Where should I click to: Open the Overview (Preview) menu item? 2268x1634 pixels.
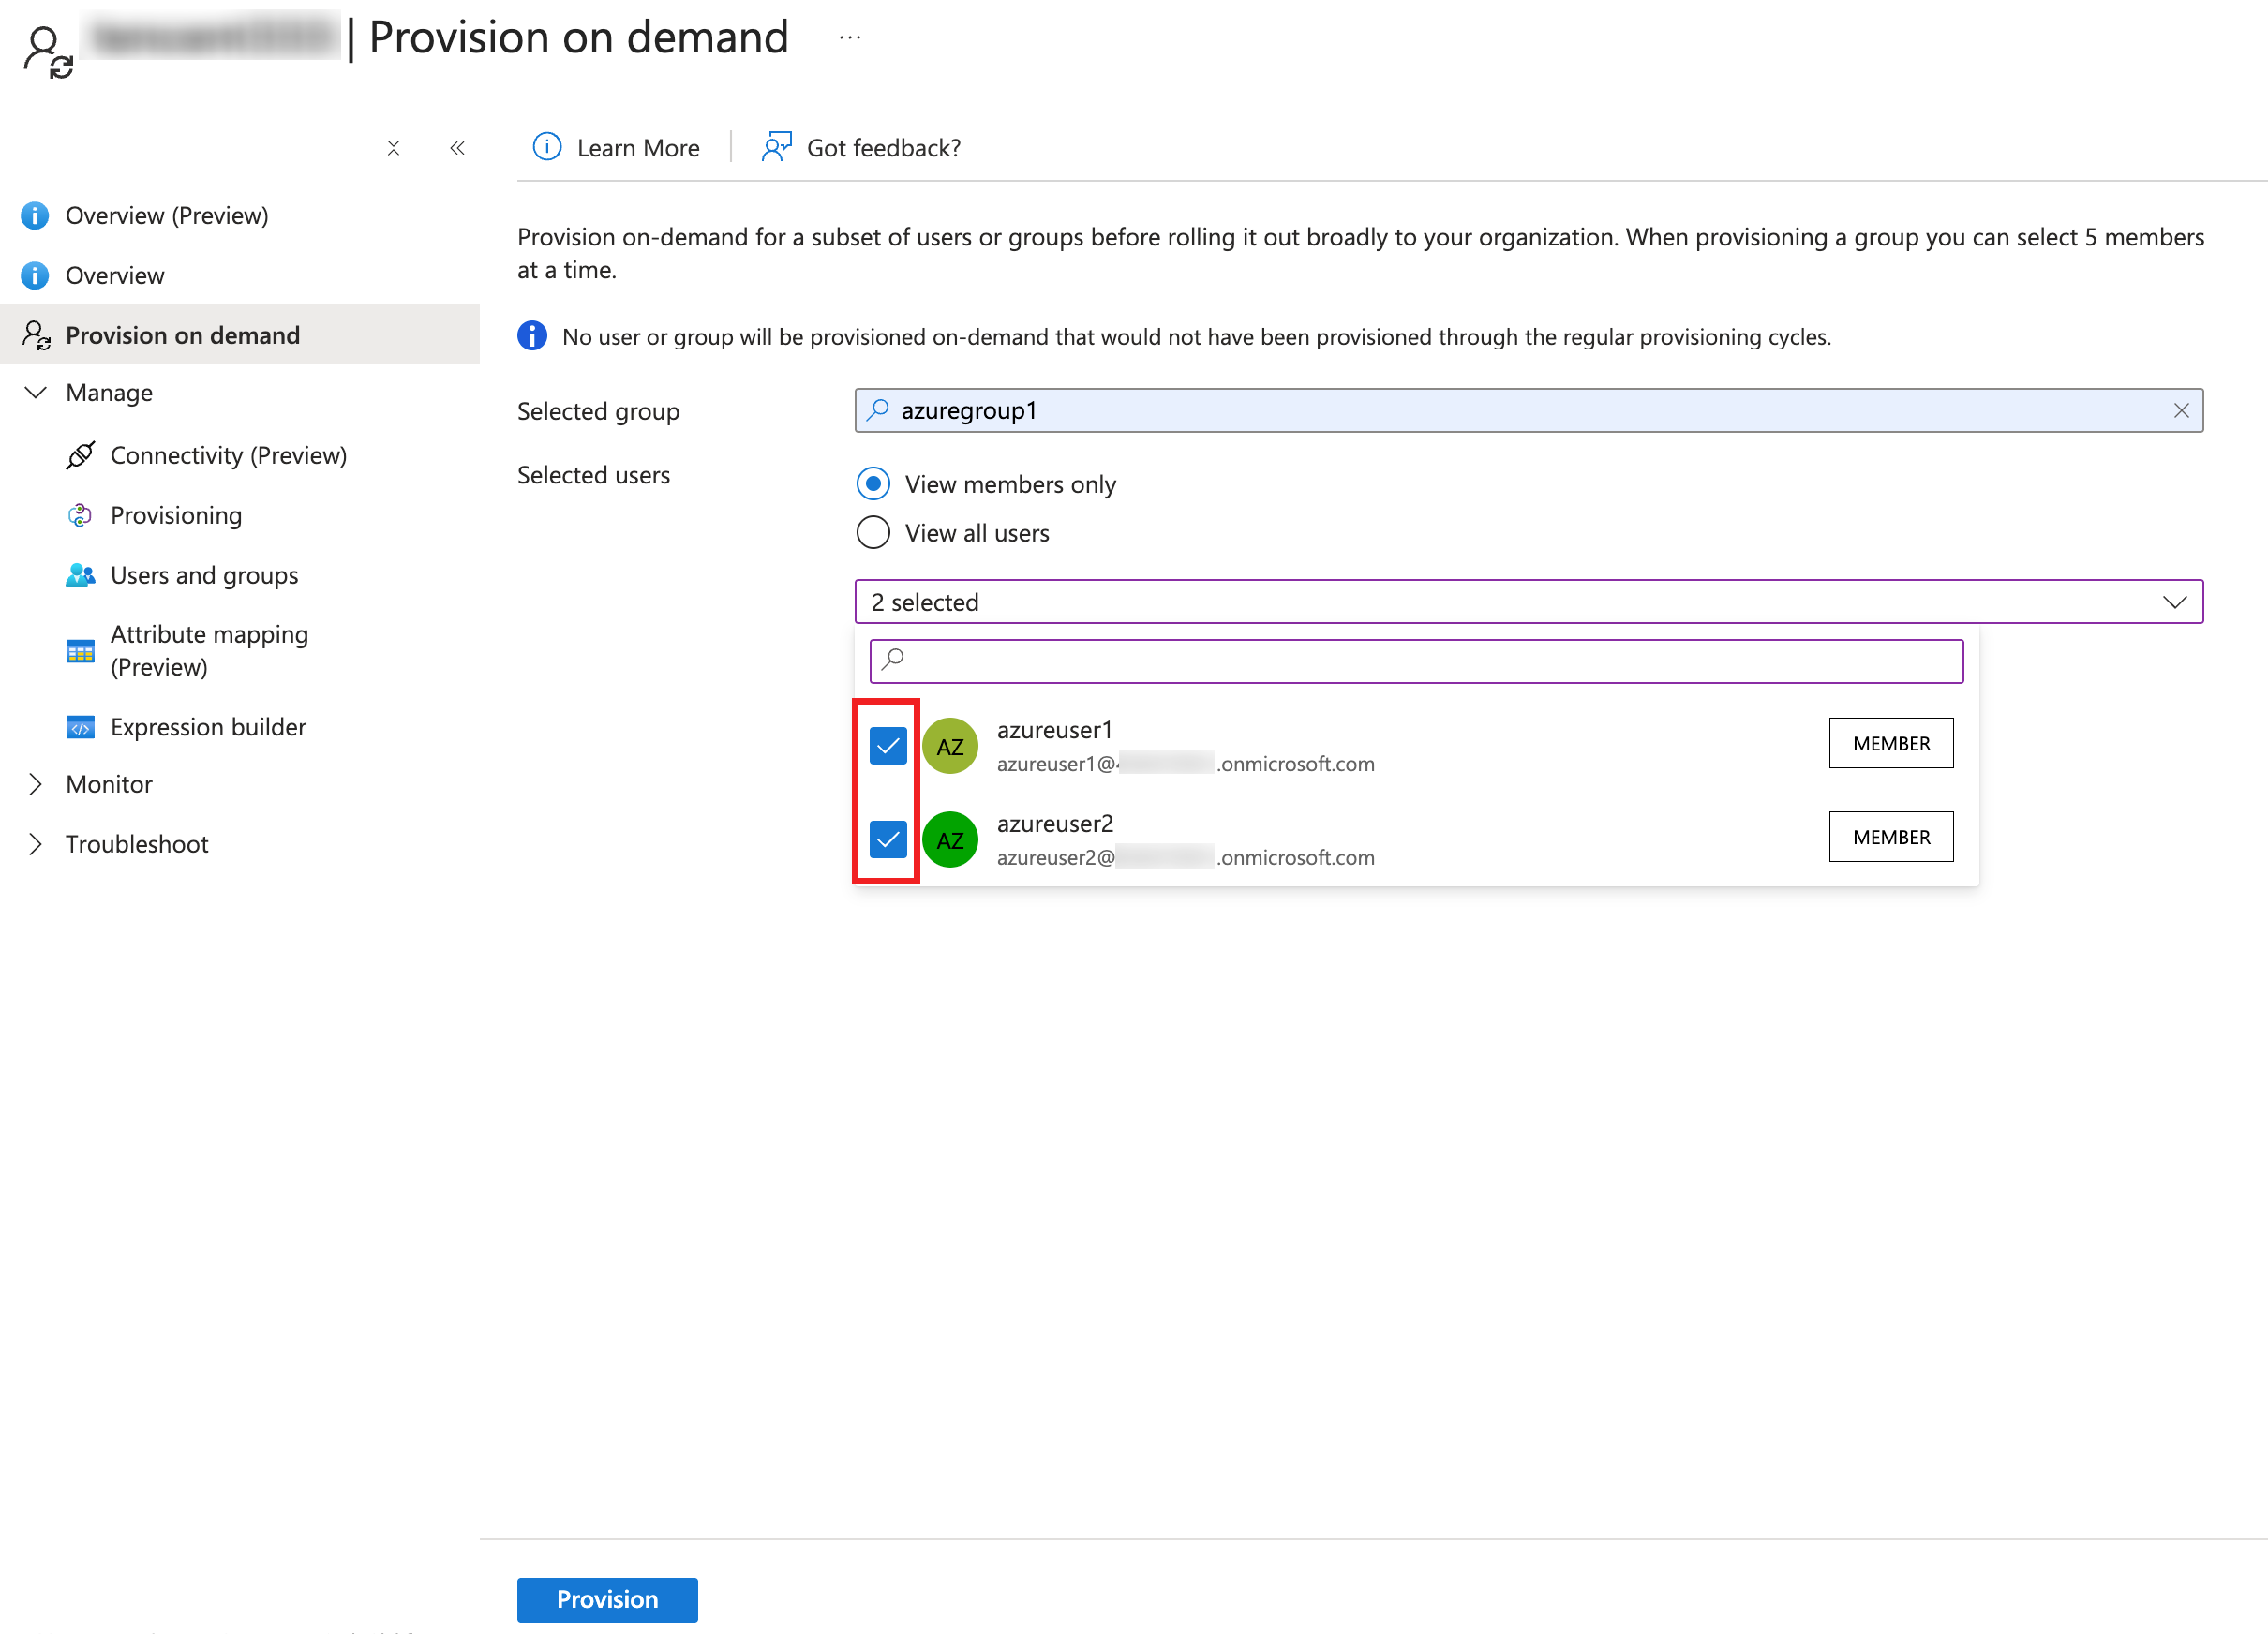(x=166, y=215)
